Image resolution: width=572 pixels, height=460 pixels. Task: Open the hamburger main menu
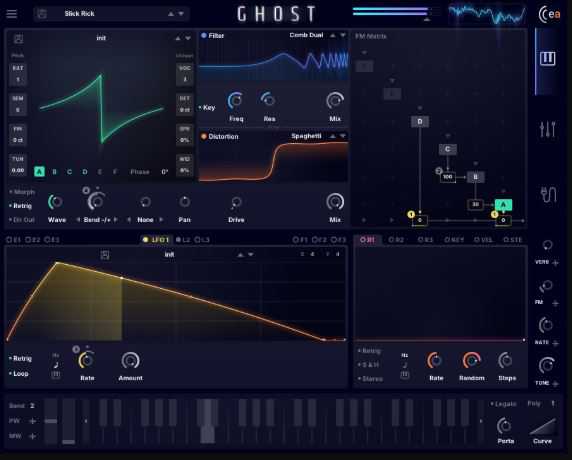12,14
